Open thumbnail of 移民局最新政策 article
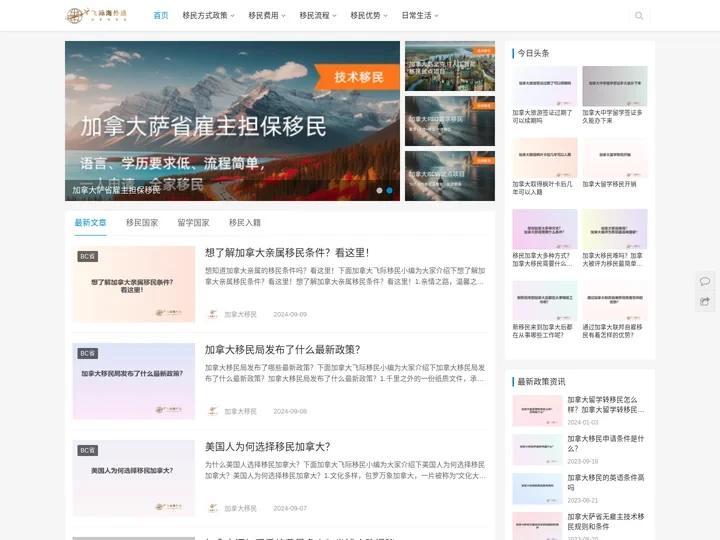 tap(134, 381)
